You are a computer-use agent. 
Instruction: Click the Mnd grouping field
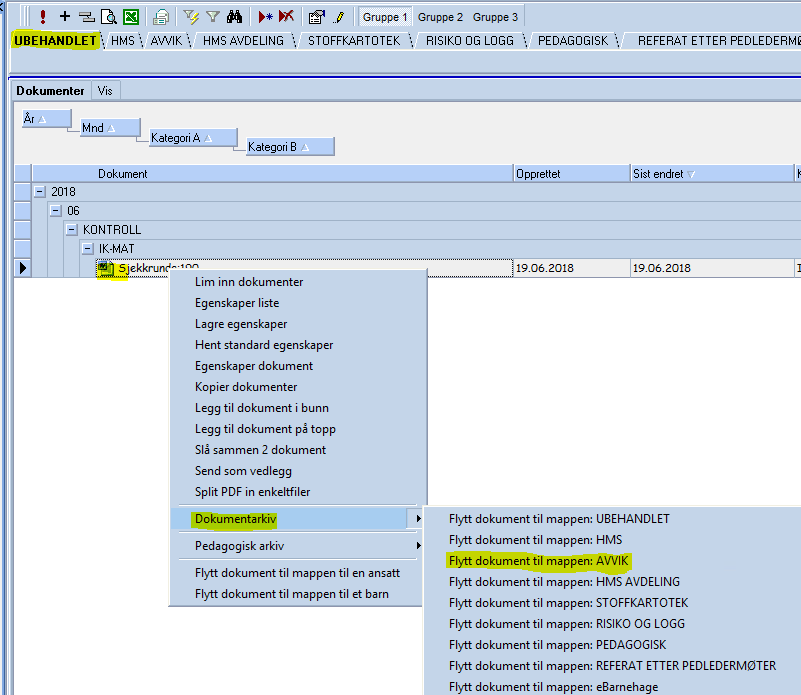point(110,128)
